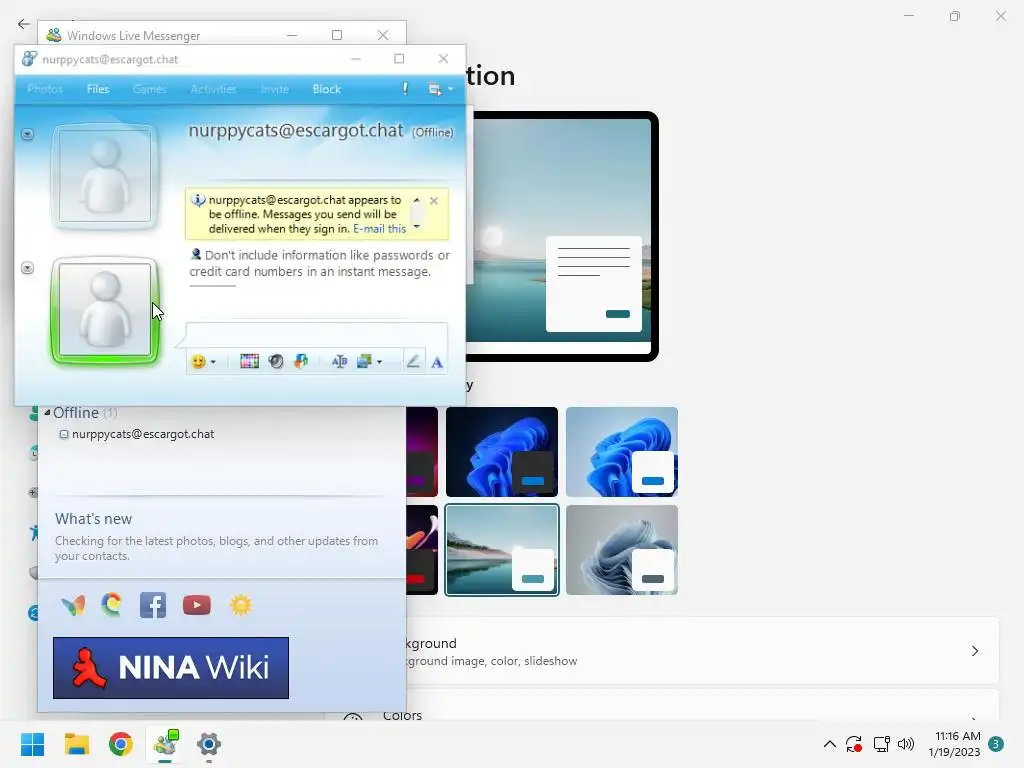Collapse your own display picture arrow

[x=27, y=268]
